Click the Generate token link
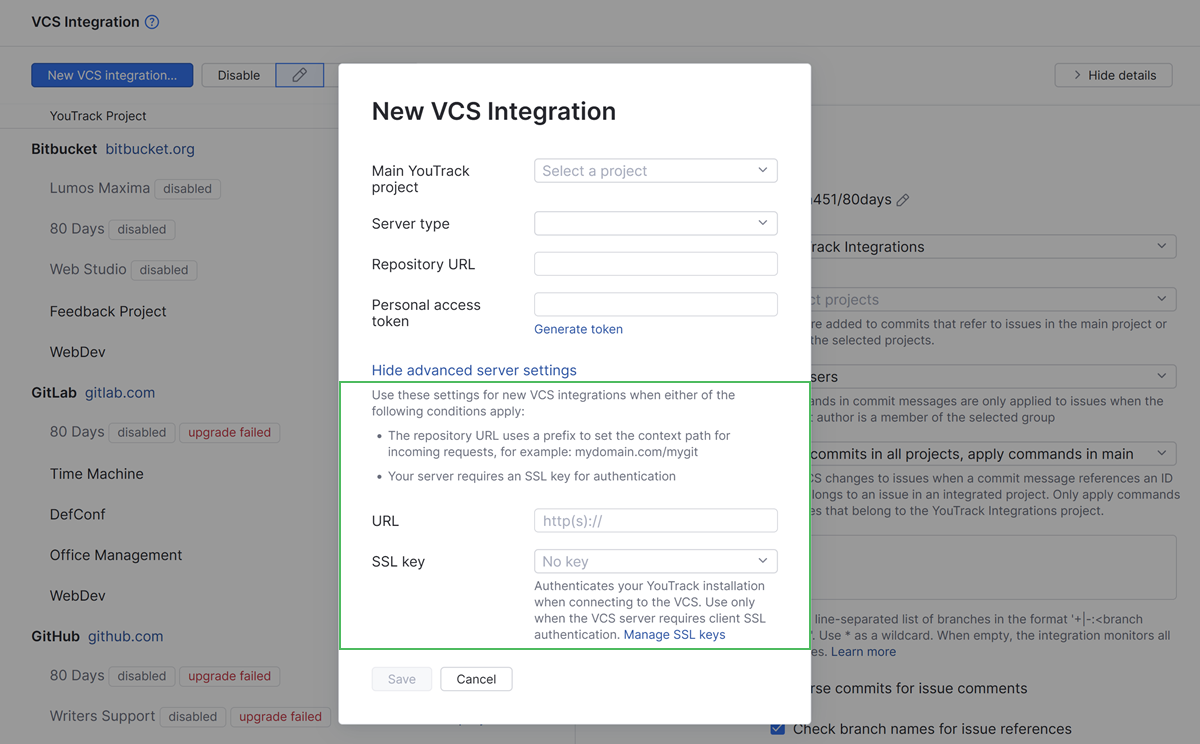Viewport: 1200px width, 744px height. click(x=578, y=328)
